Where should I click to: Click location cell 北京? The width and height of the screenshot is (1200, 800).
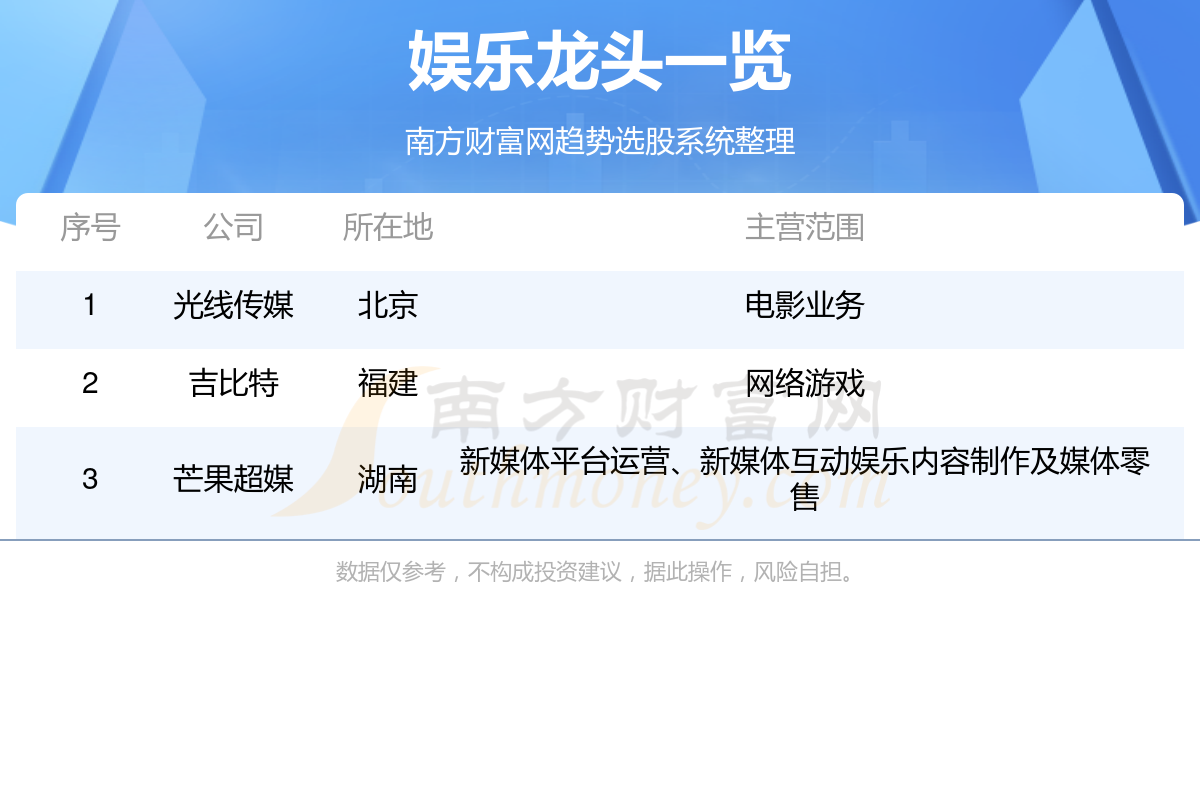point(388,305)
